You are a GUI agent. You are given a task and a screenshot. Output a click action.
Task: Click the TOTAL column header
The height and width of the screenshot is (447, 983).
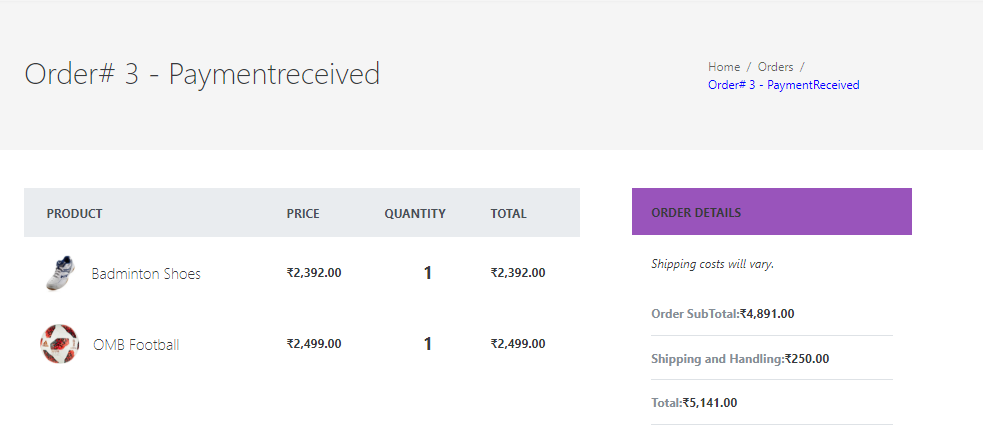click(x=508, y=213)
